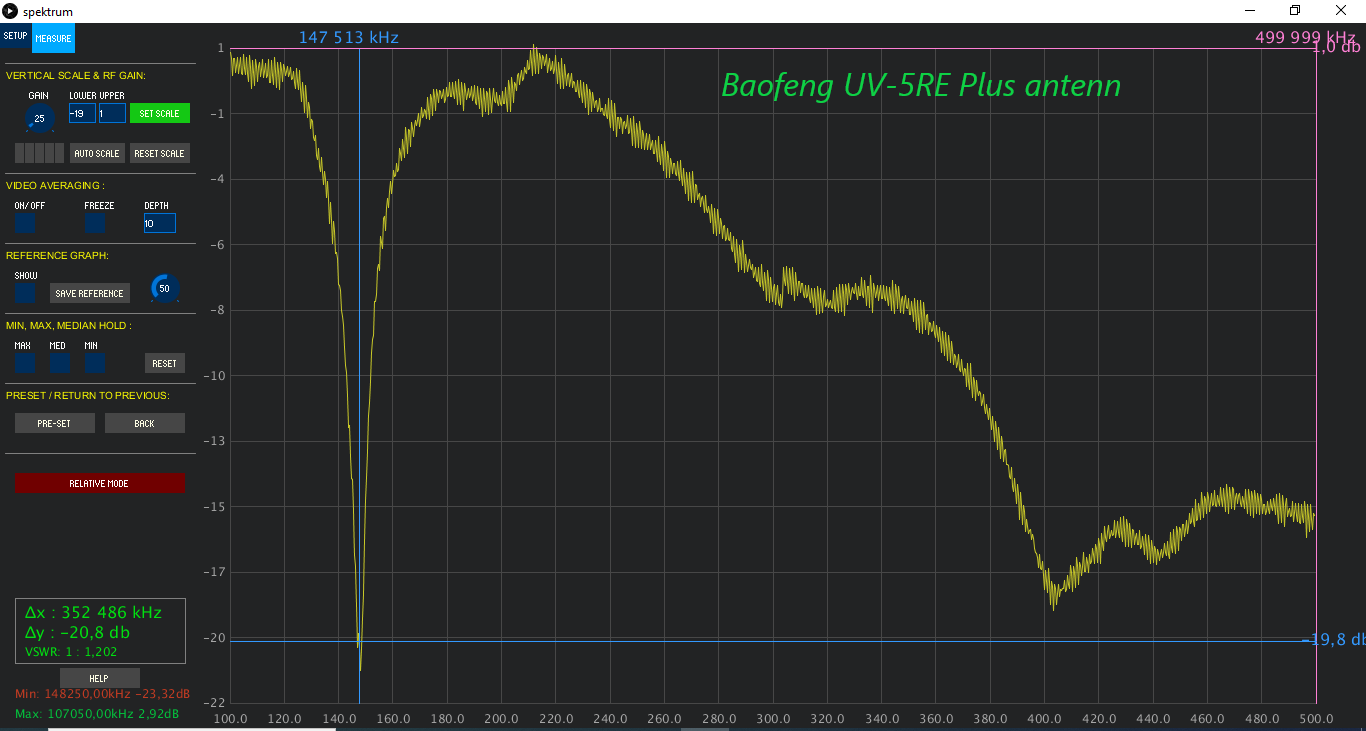
Task: Toggle video averaging ON/OFF
Action: tap(25, 223)
